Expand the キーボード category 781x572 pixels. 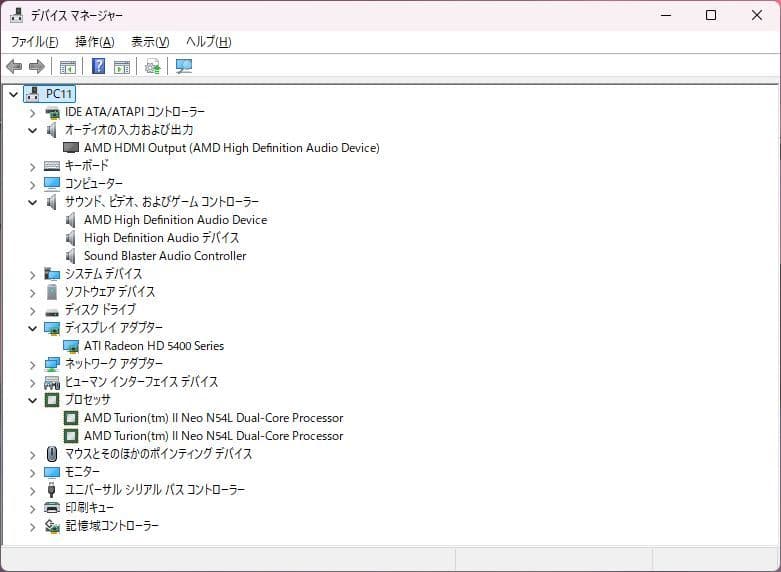tap(32, 166)
